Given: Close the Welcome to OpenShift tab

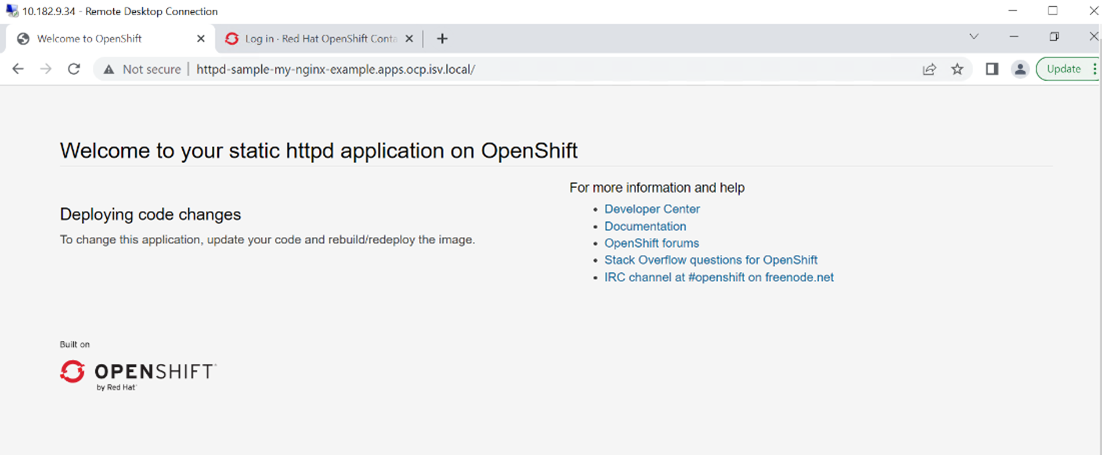Looking at the screenshot, I should 200,38.
